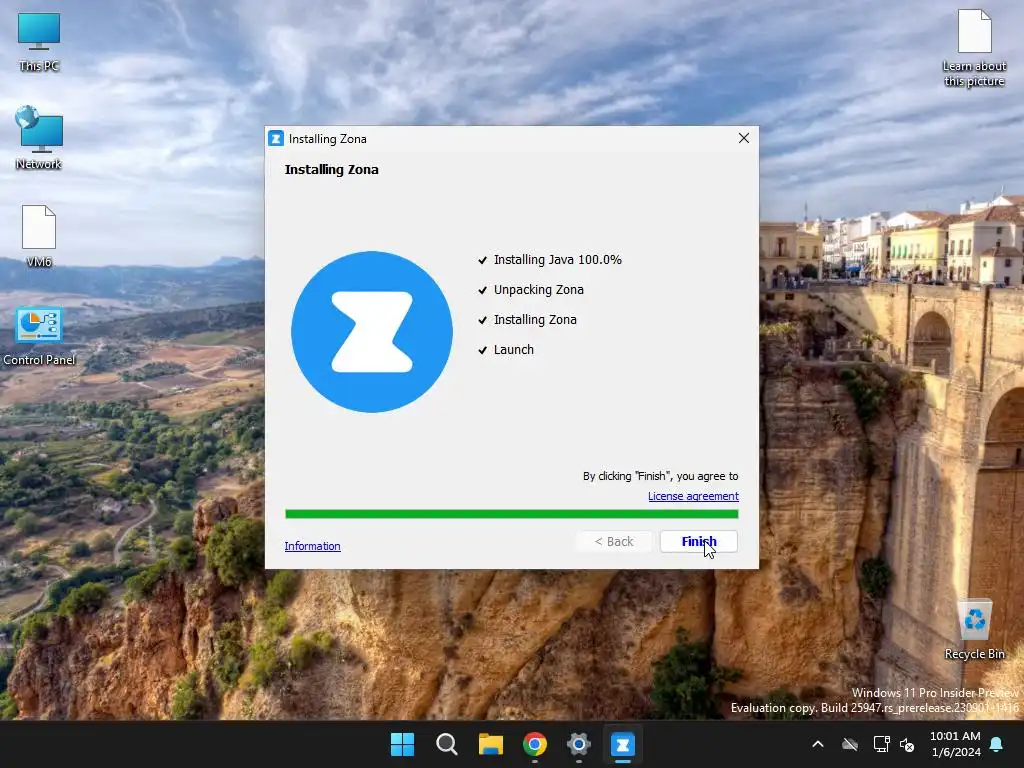The width and height of the screenshot is (1024, 768).
Task: Click the Zona icon in title bar
Action: [276, 138]
